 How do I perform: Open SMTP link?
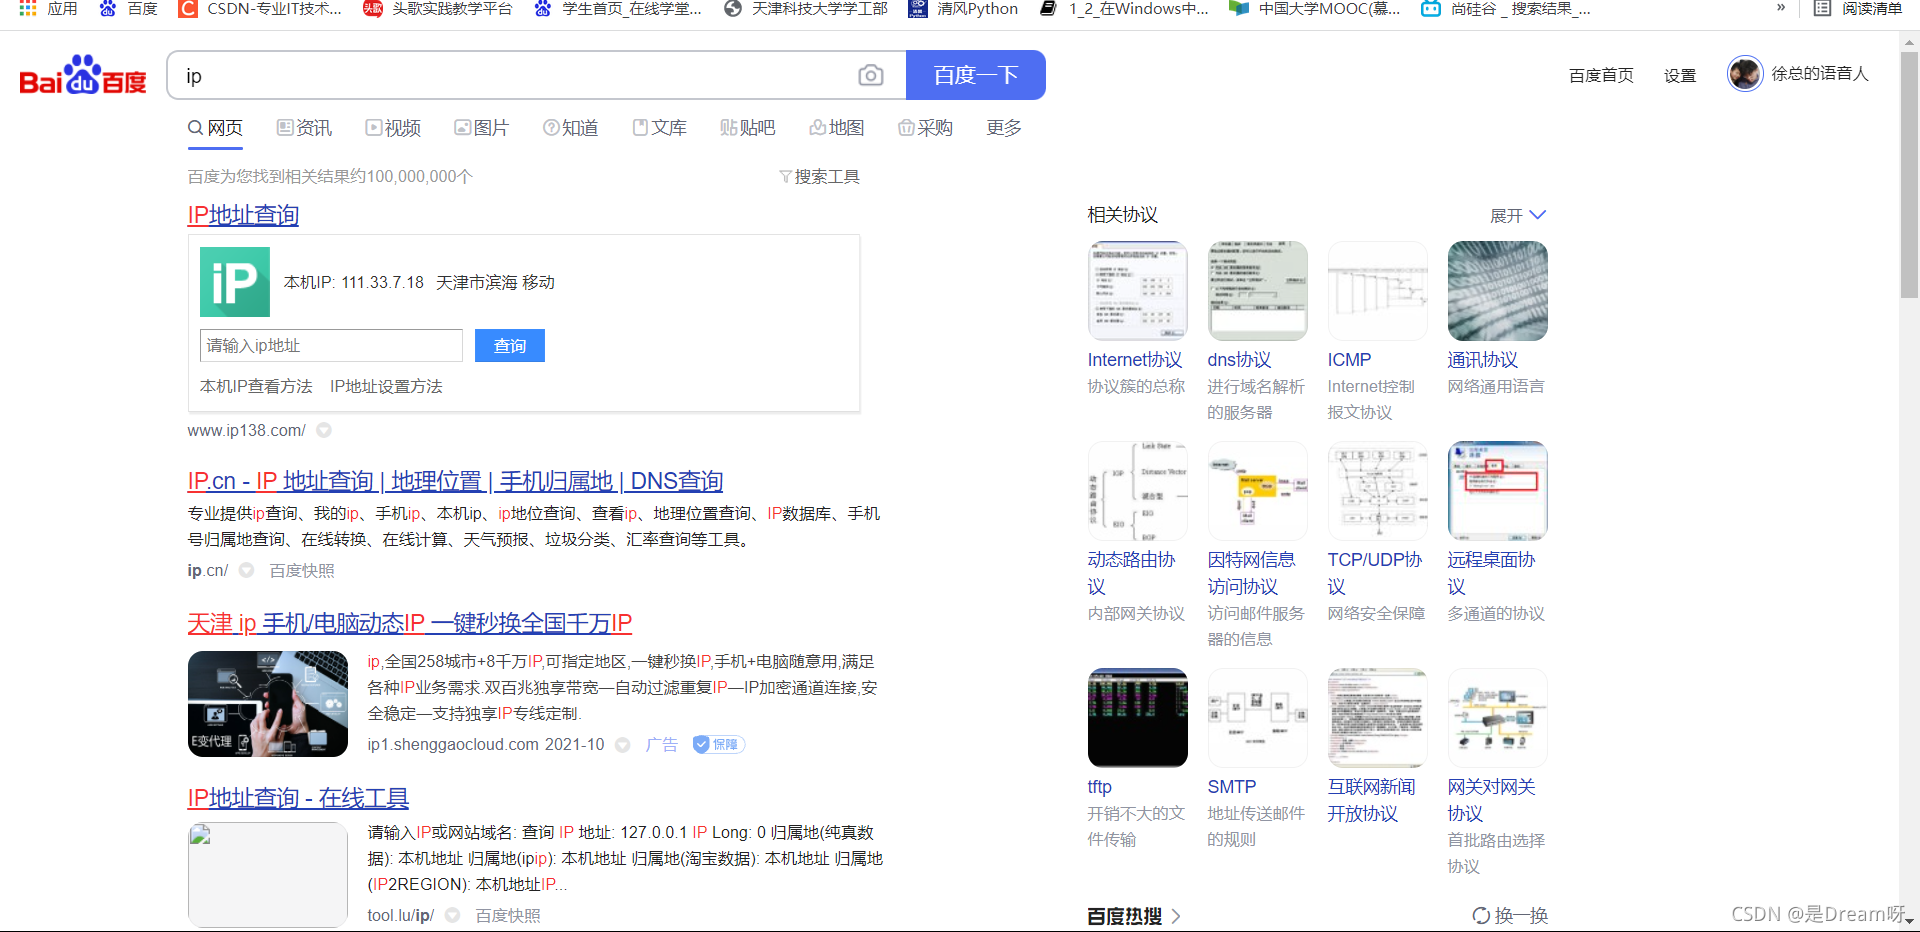1232,787
